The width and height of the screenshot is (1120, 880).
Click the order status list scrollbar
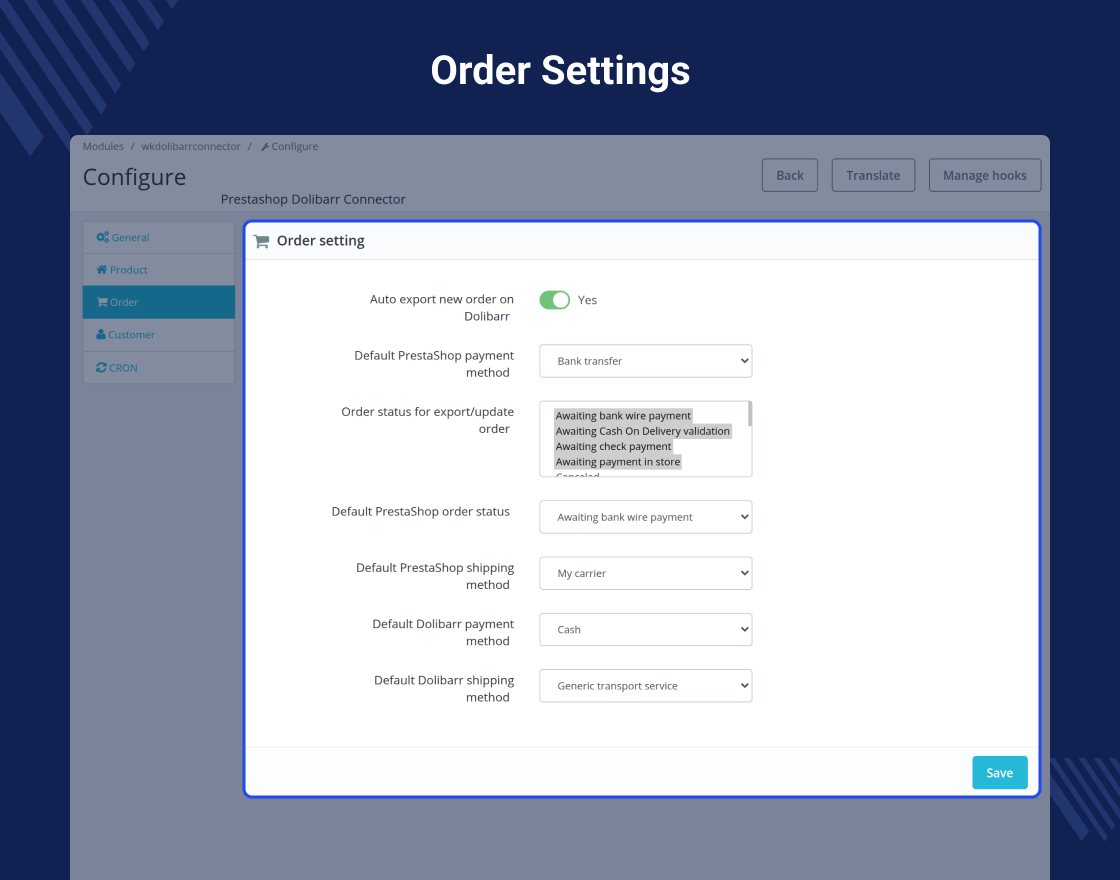(x=749, y=414)
